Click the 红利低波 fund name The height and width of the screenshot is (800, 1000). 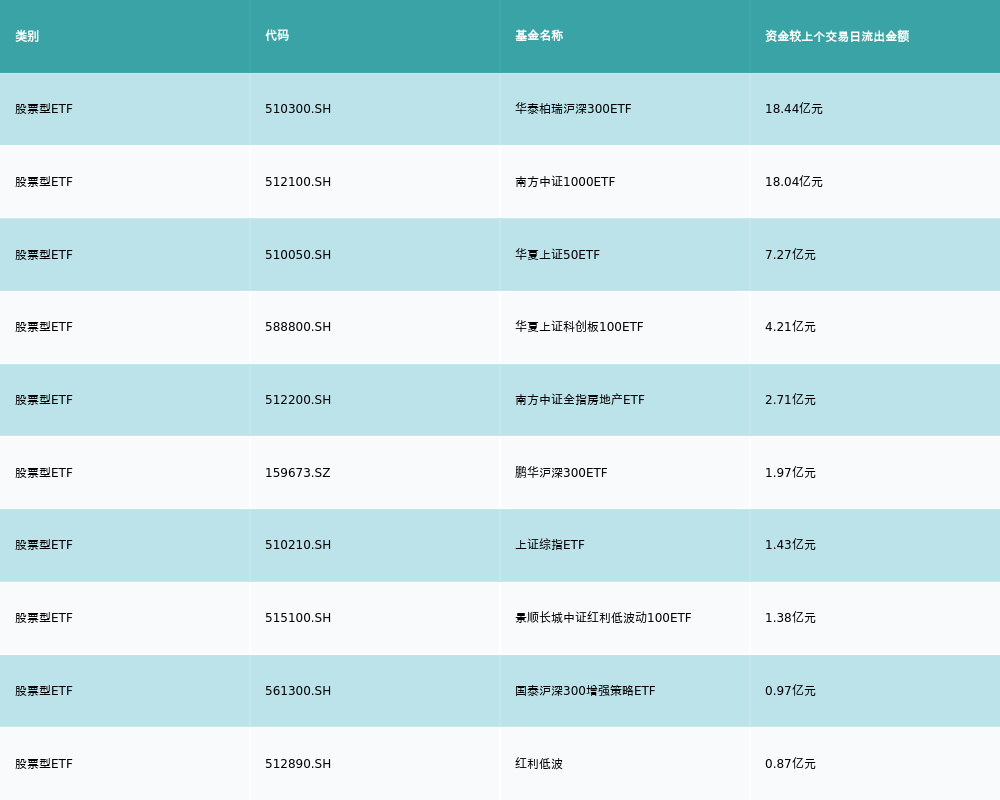(539, 764)
